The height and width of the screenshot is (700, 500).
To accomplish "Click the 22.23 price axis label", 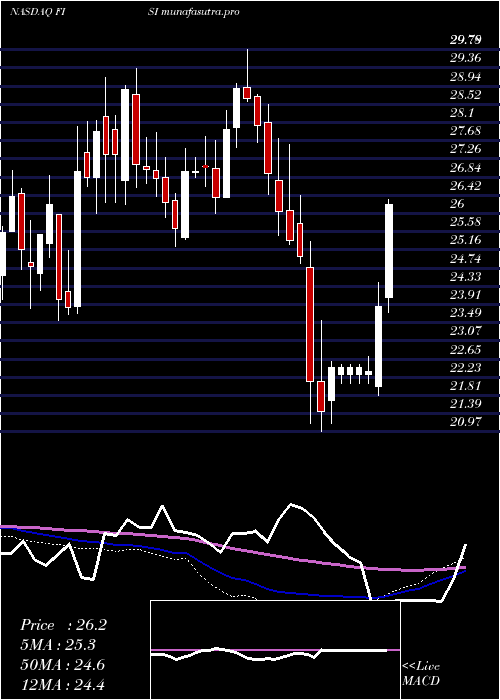I will point(466,367).
